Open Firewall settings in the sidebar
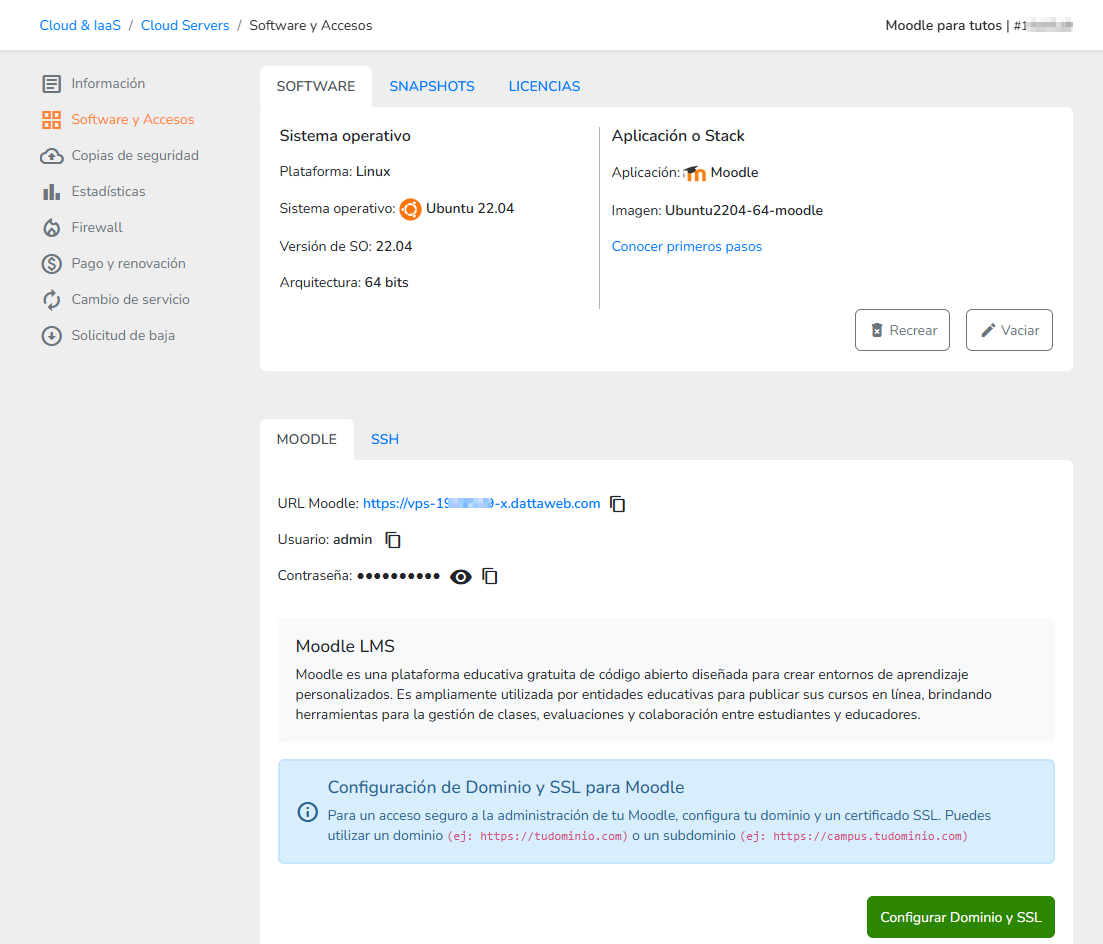The width and height of the screenshot is (1103, 944). 97,227
